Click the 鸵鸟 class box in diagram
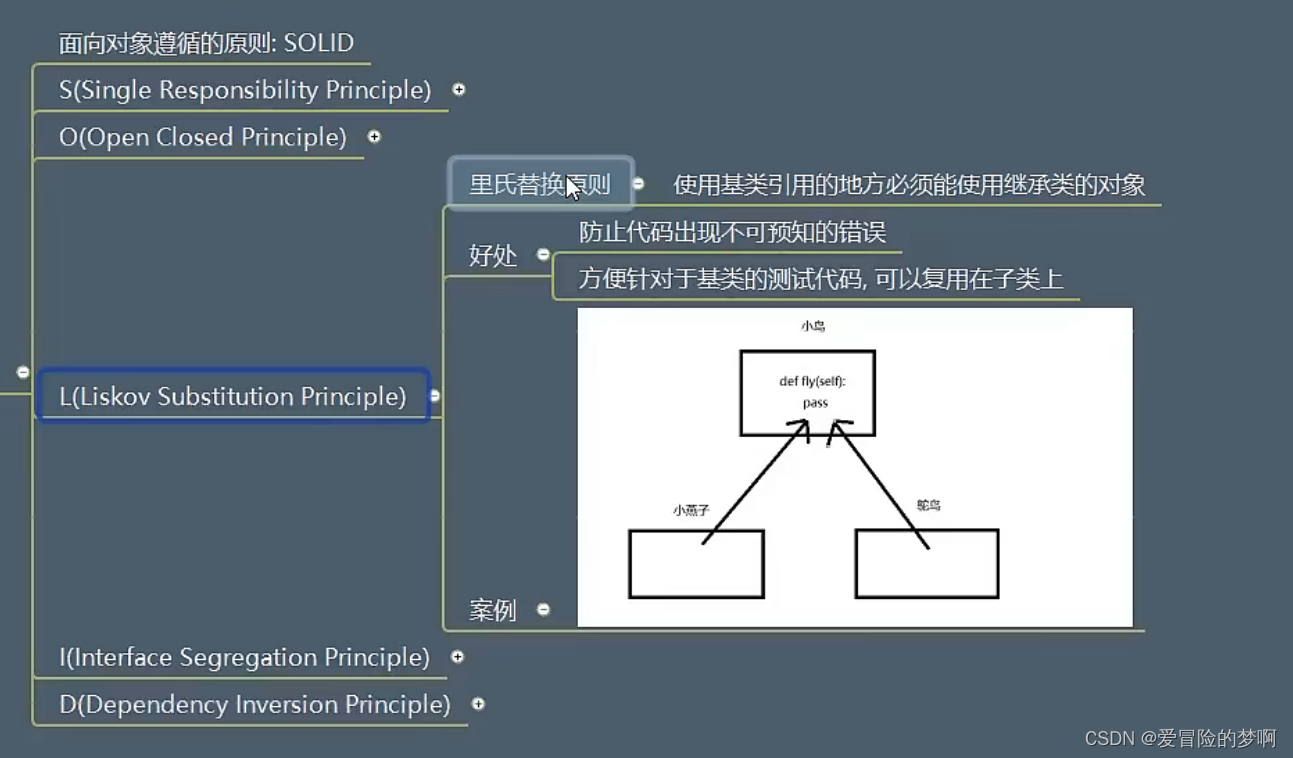 pos(927,564)
